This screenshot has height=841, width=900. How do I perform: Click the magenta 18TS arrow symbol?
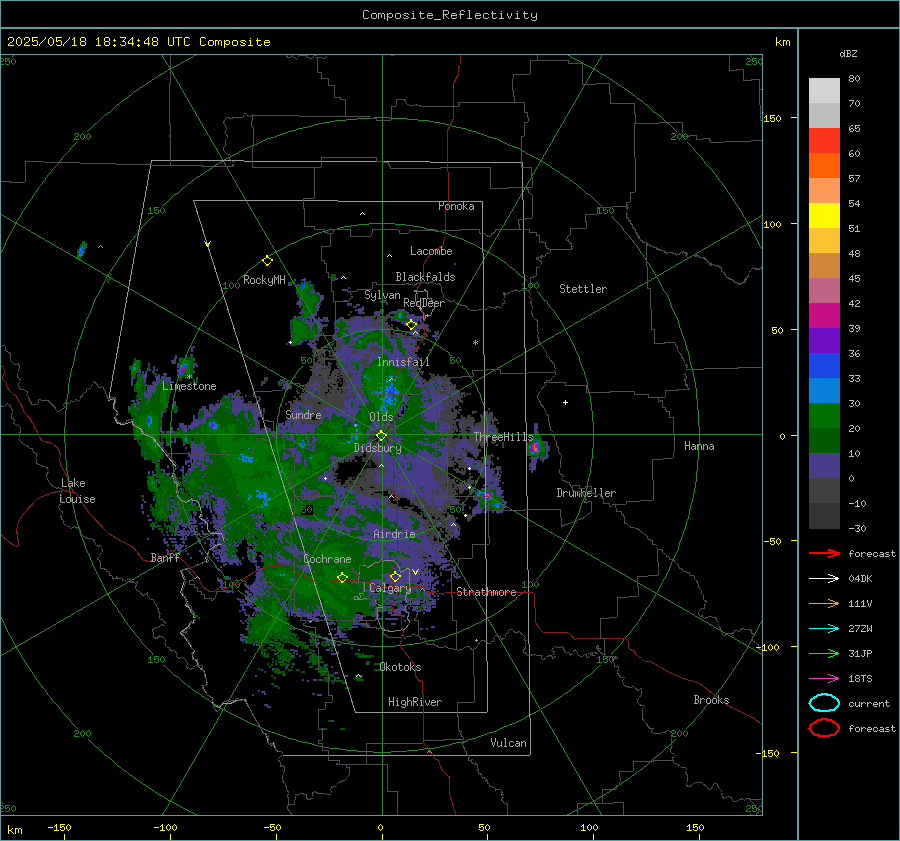(x=824, y=679)
